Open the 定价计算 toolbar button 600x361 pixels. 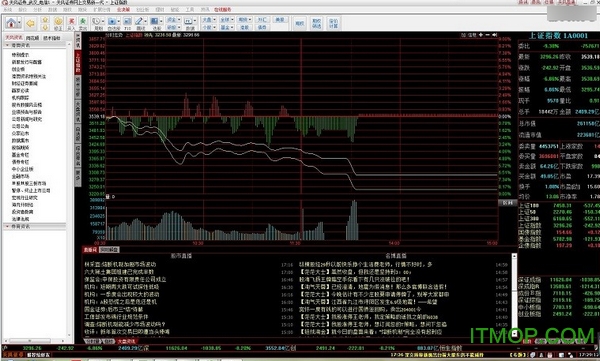(x=333, y=23)
